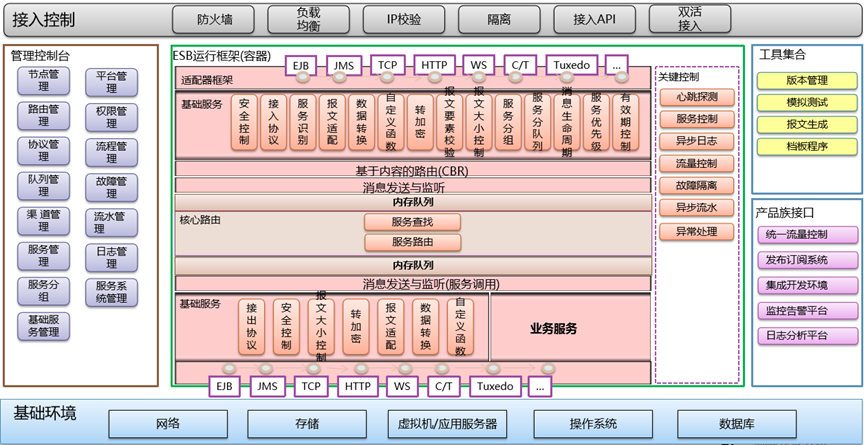
Task: Select the 服务路由 box in core routing
Action: click(412, 242)
